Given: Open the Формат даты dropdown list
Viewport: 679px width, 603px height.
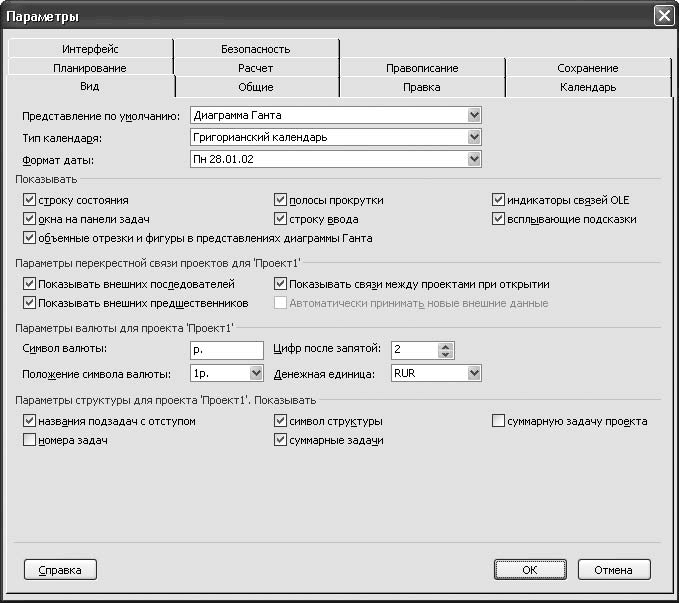Looking at the screenshot, I should [x=474, y=159].
